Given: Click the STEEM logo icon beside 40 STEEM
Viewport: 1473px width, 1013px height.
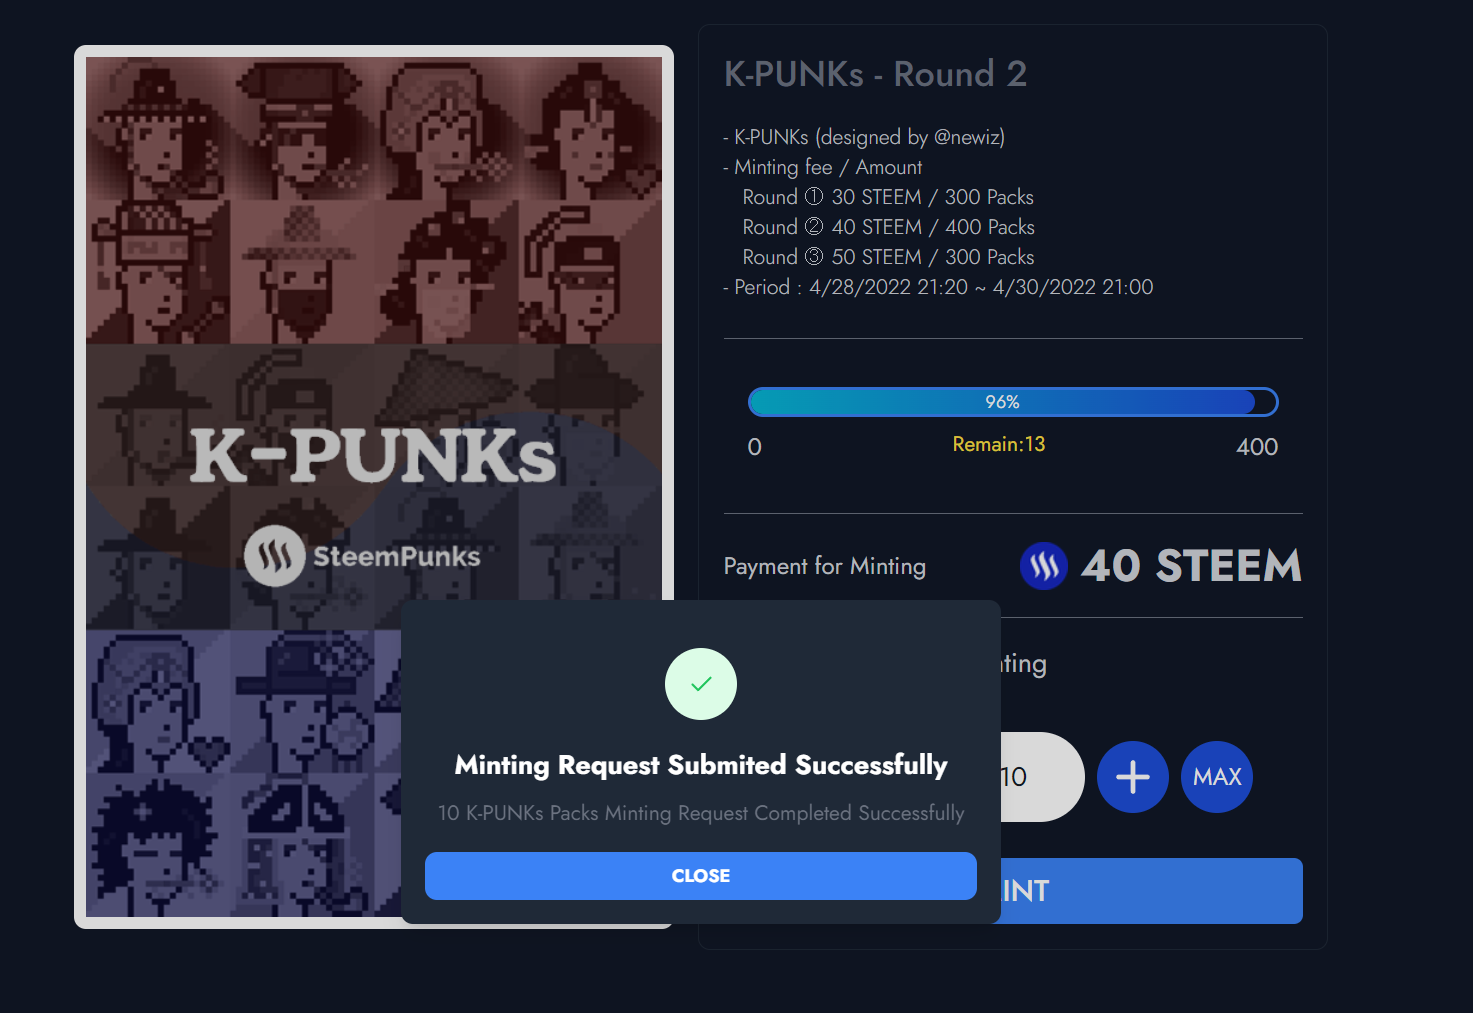Looking at the screenshot, I should pyautogui.click(x=1044, y=566).
